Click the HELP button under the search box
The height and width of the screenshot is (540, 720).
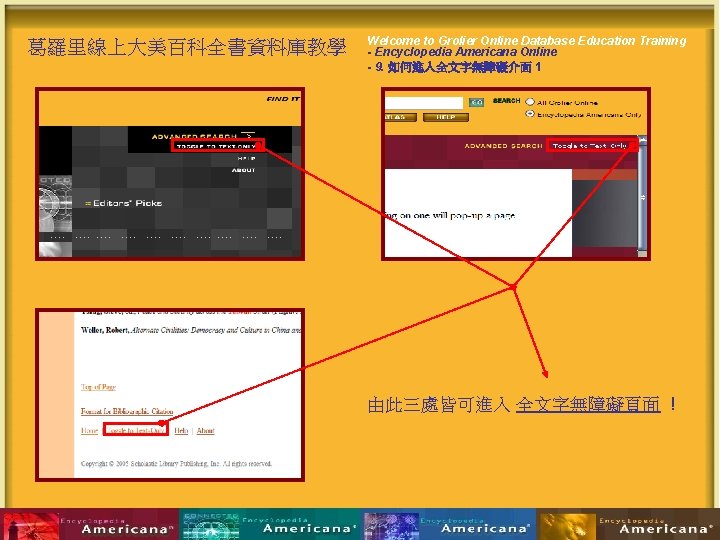445,117
